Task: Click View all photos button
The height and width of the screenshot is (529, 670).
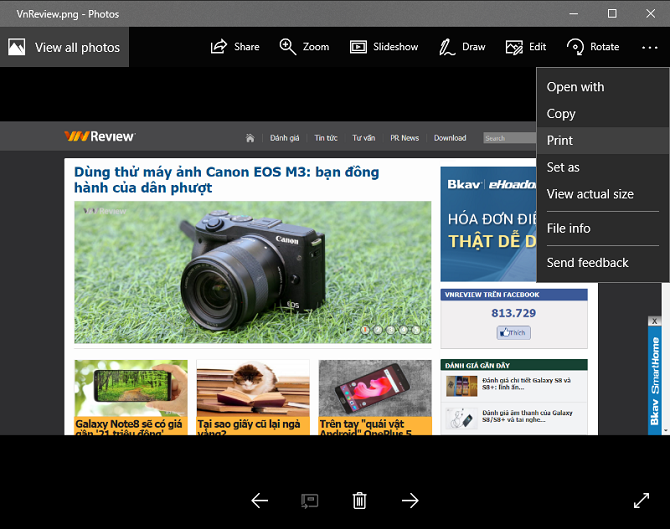Action: coord(64,47)
